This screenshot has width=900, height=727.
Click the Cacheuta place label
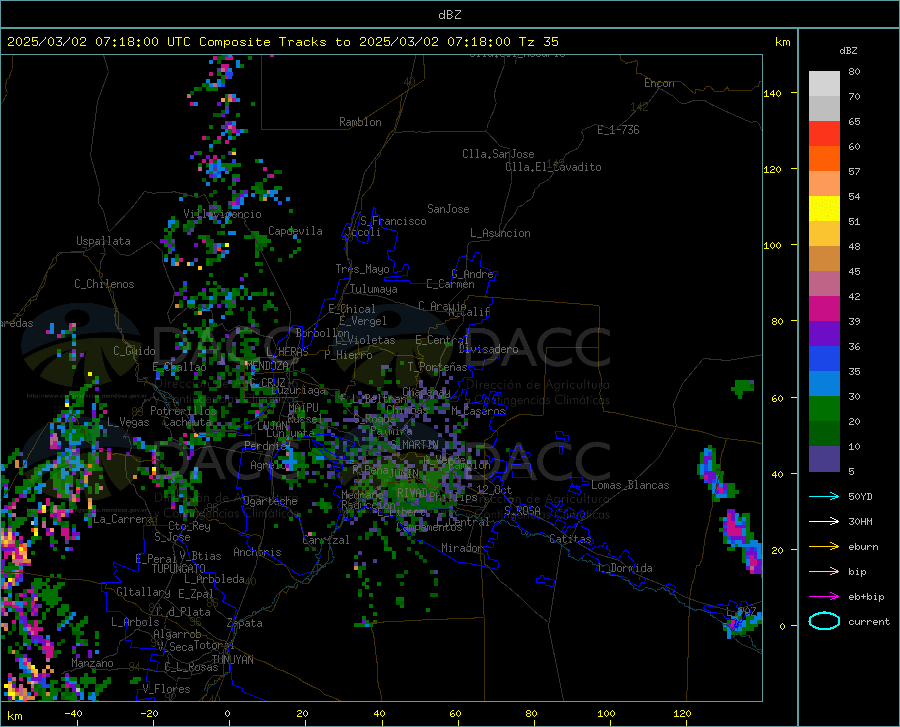point(187,422)
